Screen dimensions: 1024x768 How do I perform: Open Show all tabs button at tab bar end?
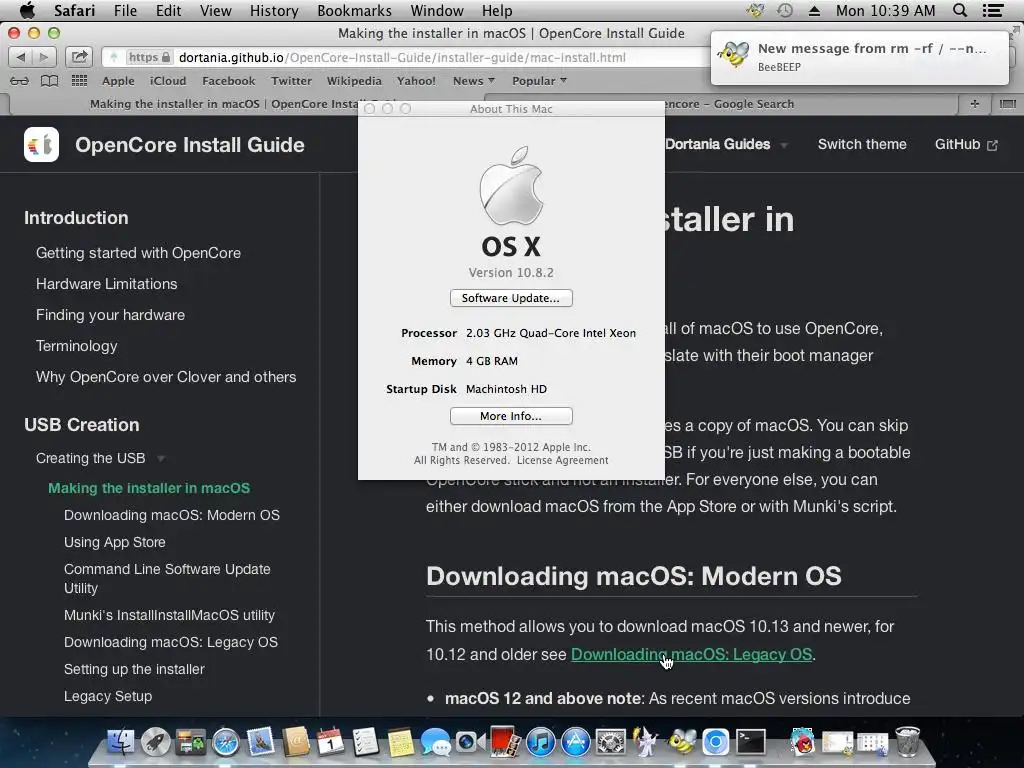(x=1008, y=104)
